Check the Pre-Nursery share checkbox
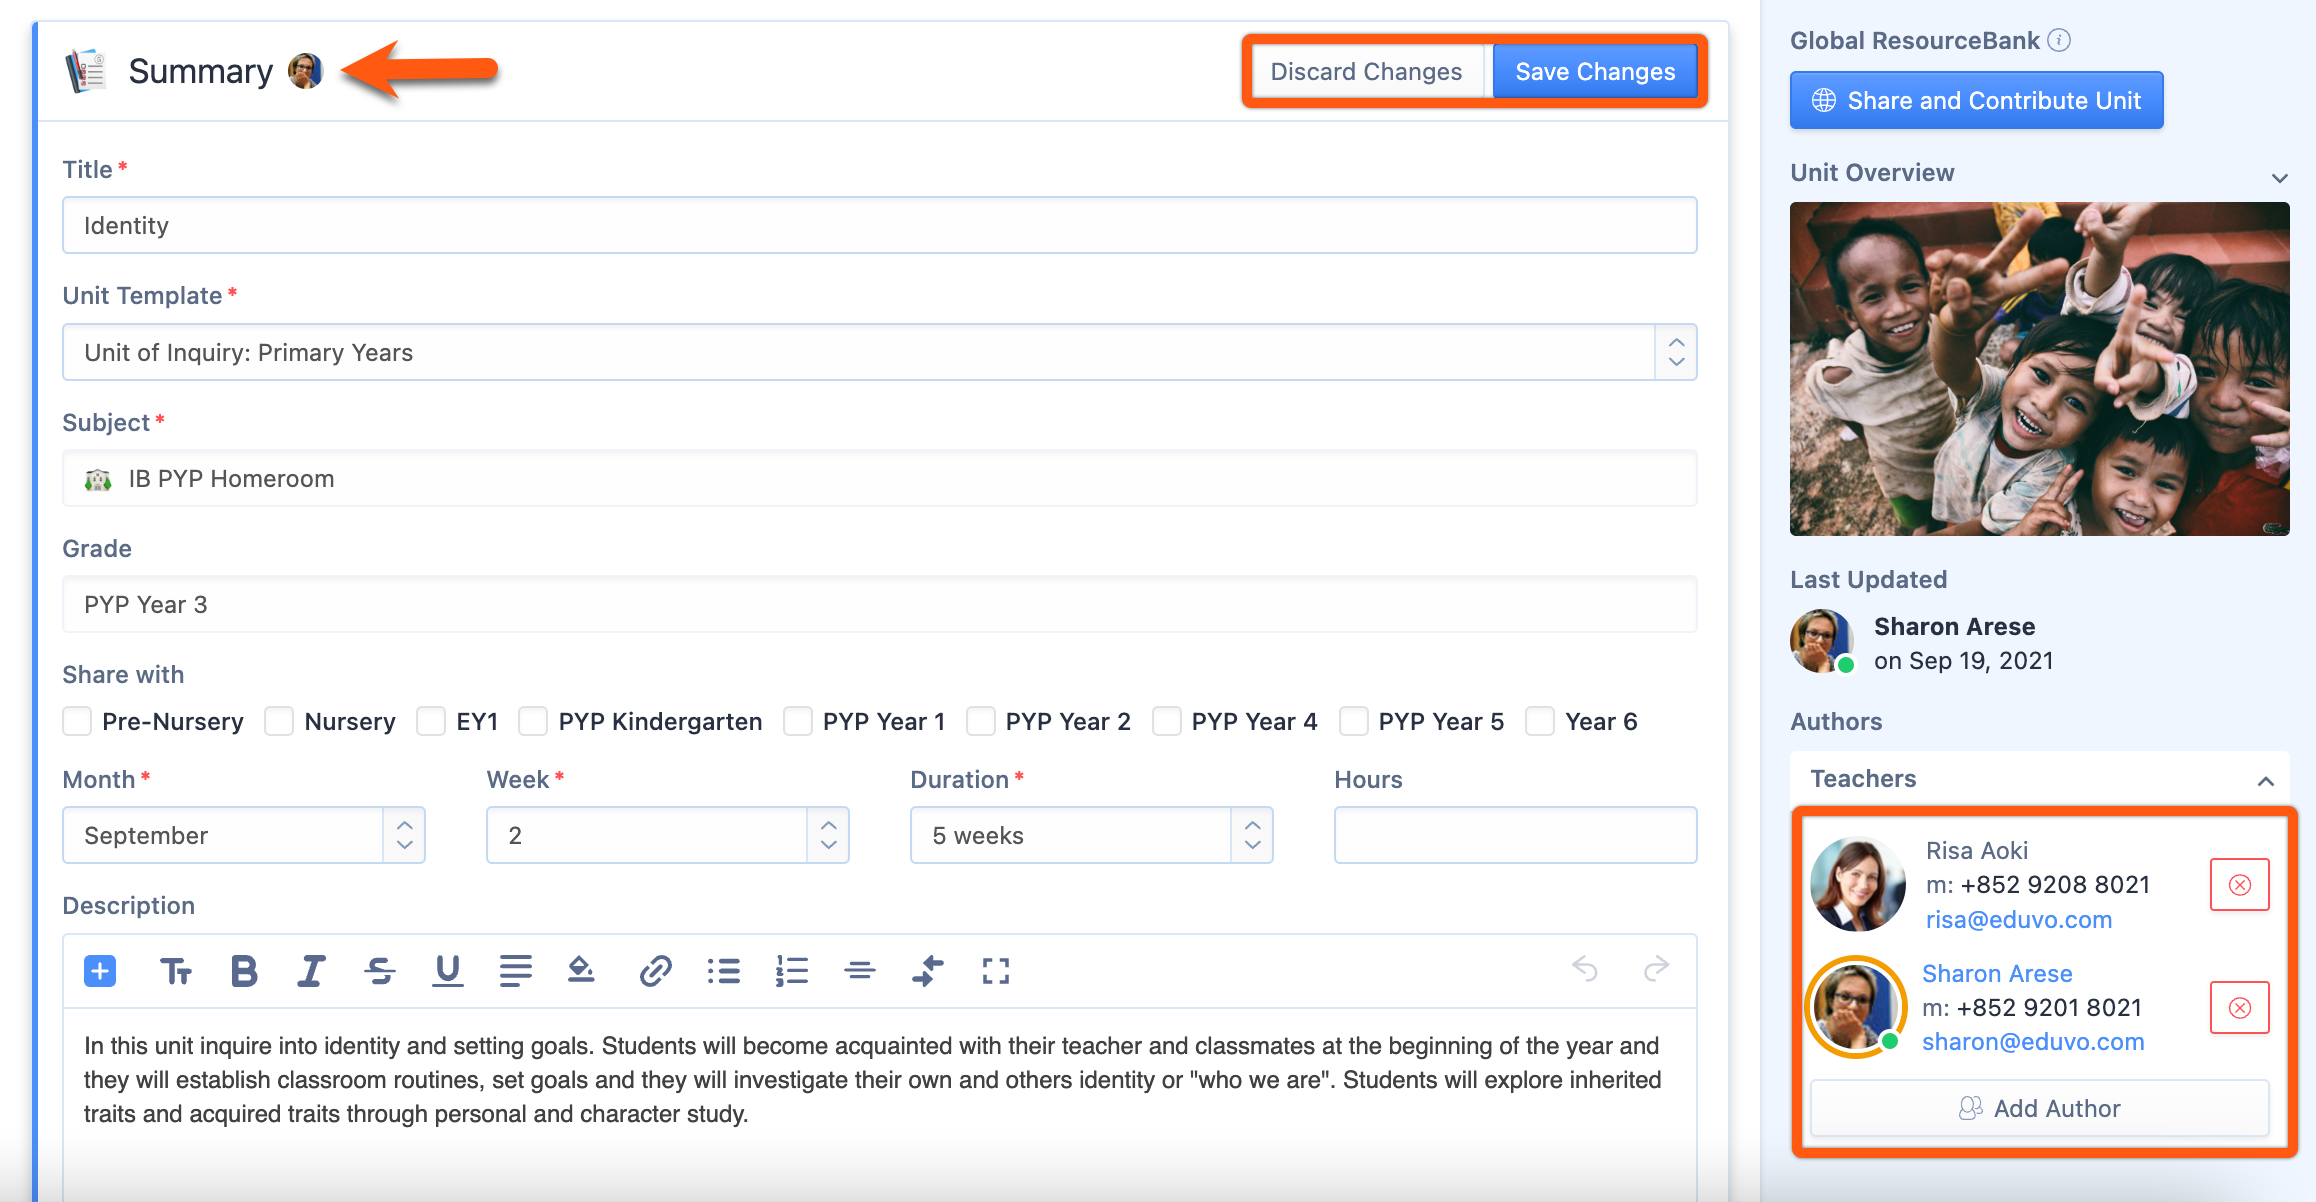 point(77,721)
